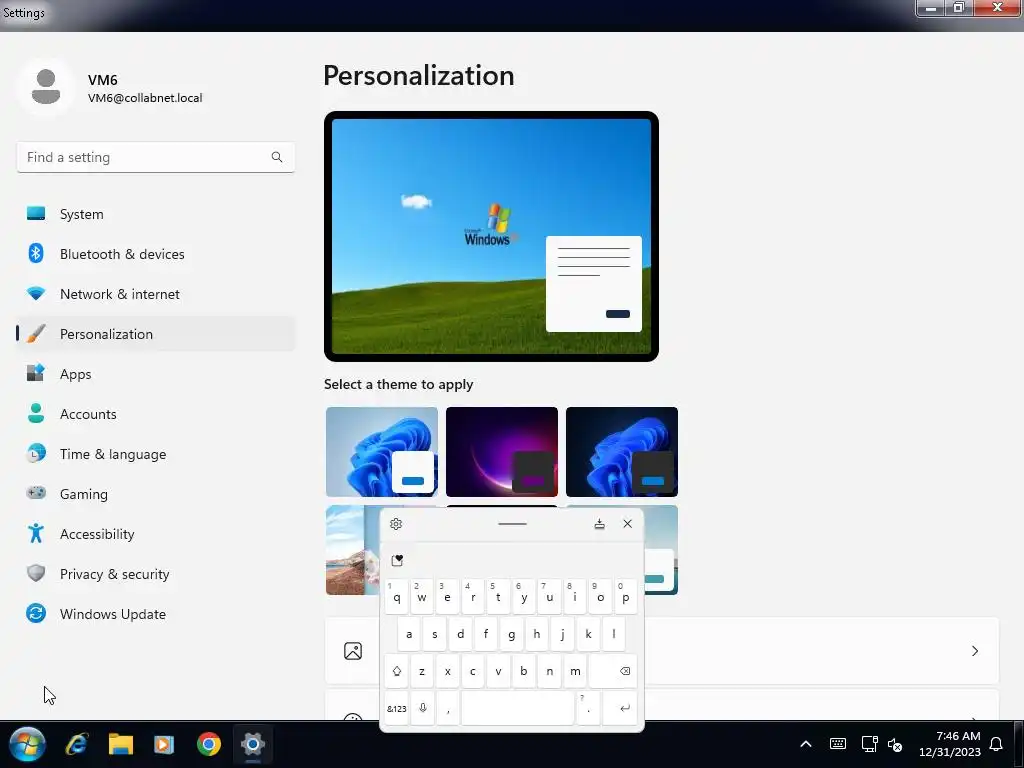Apply the beach landscape theme

point(353,550)
